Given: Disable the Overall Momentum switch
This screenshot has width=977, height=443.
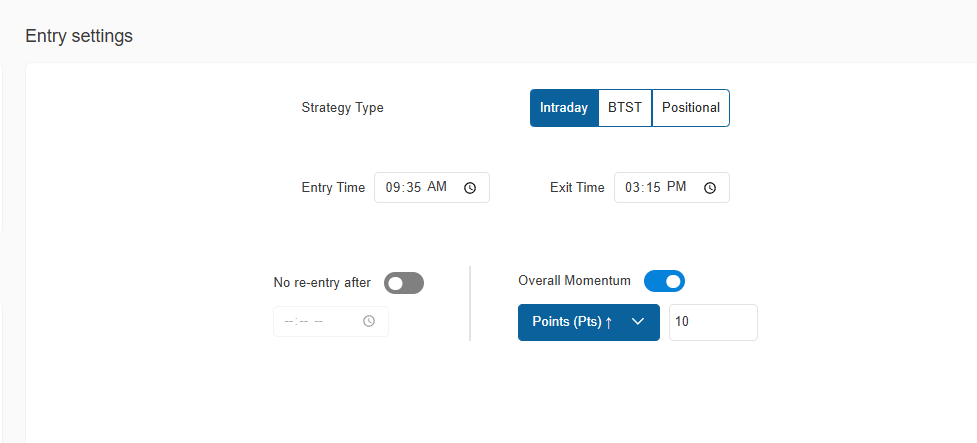Looking at the screenshot, I should (664, 281).
